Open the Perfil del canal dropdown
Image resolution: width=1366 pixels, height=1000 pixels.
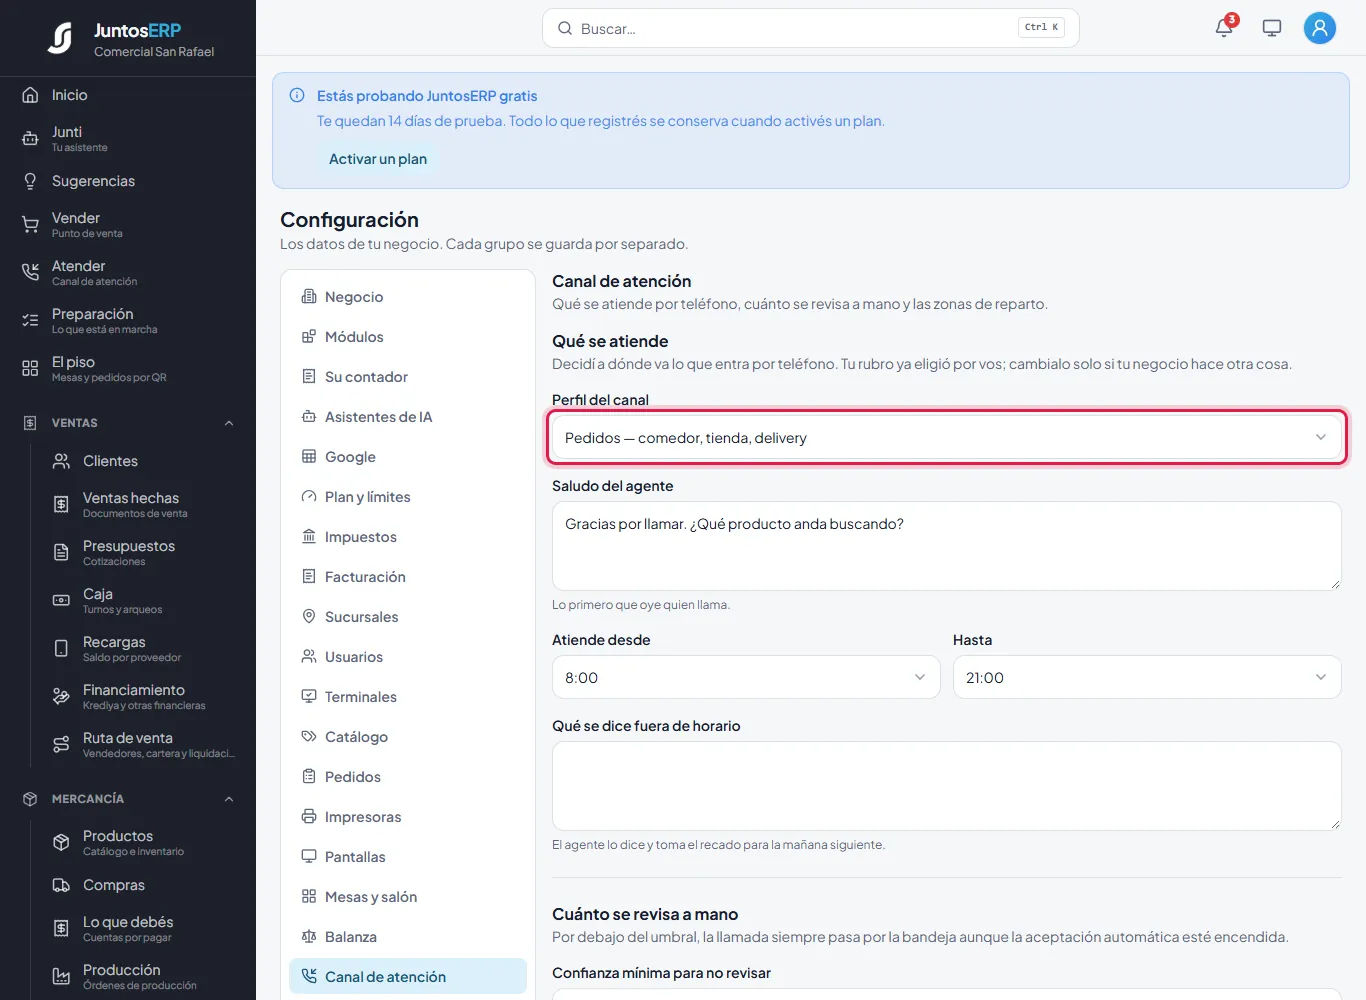(946, 438)
